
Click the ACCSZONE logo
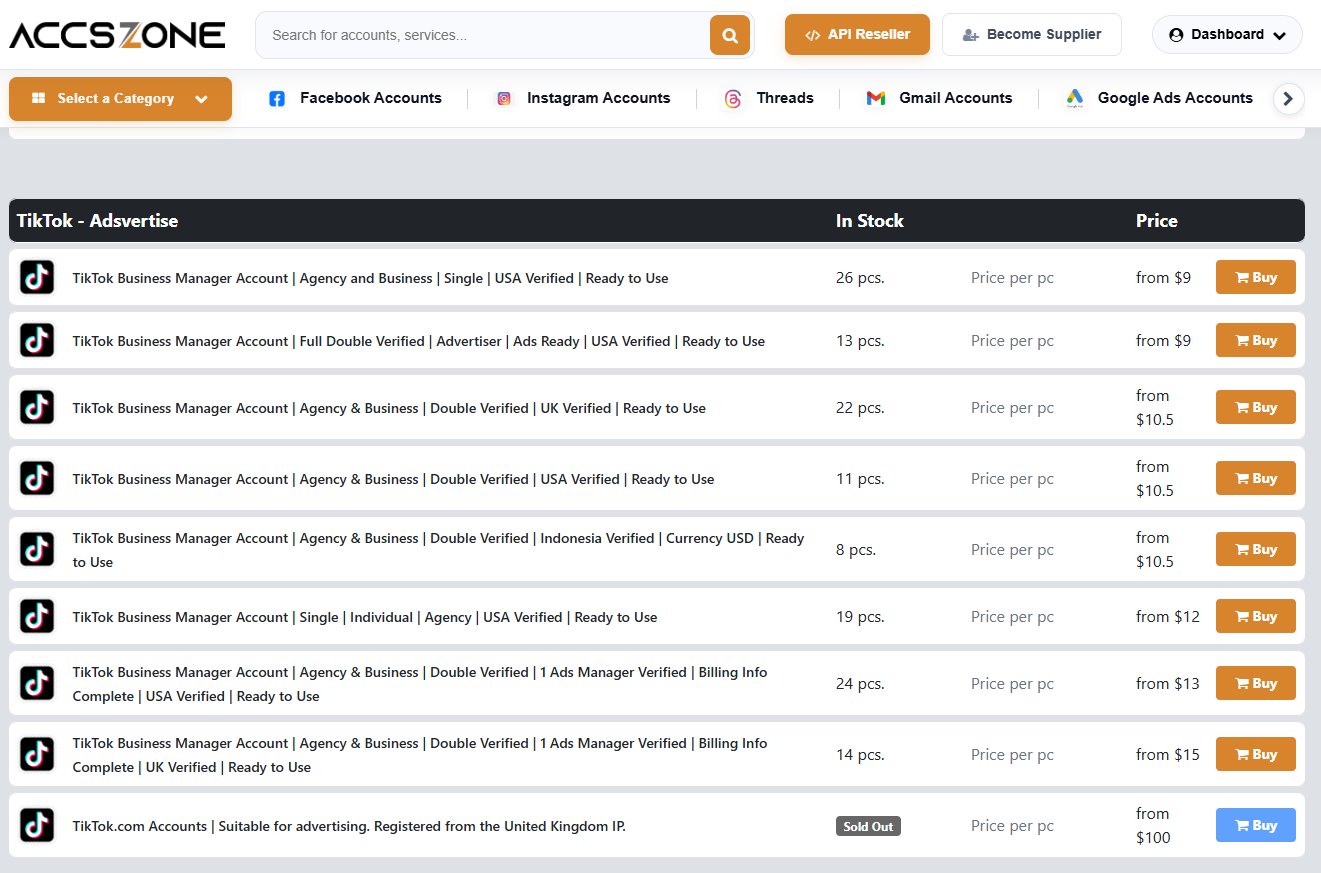click(x=117, y=35)
